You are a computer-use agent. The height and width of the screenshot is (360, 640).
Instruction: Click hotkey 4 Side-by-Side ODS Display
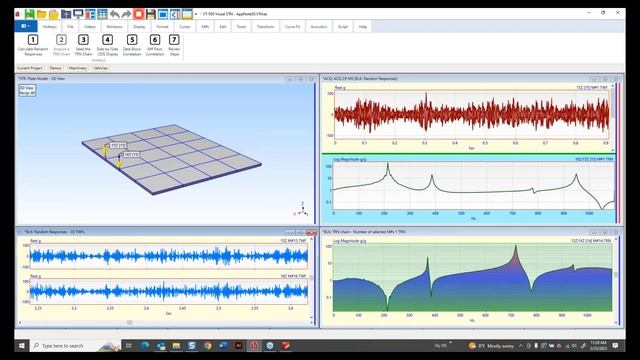click(x=107, y=45)
